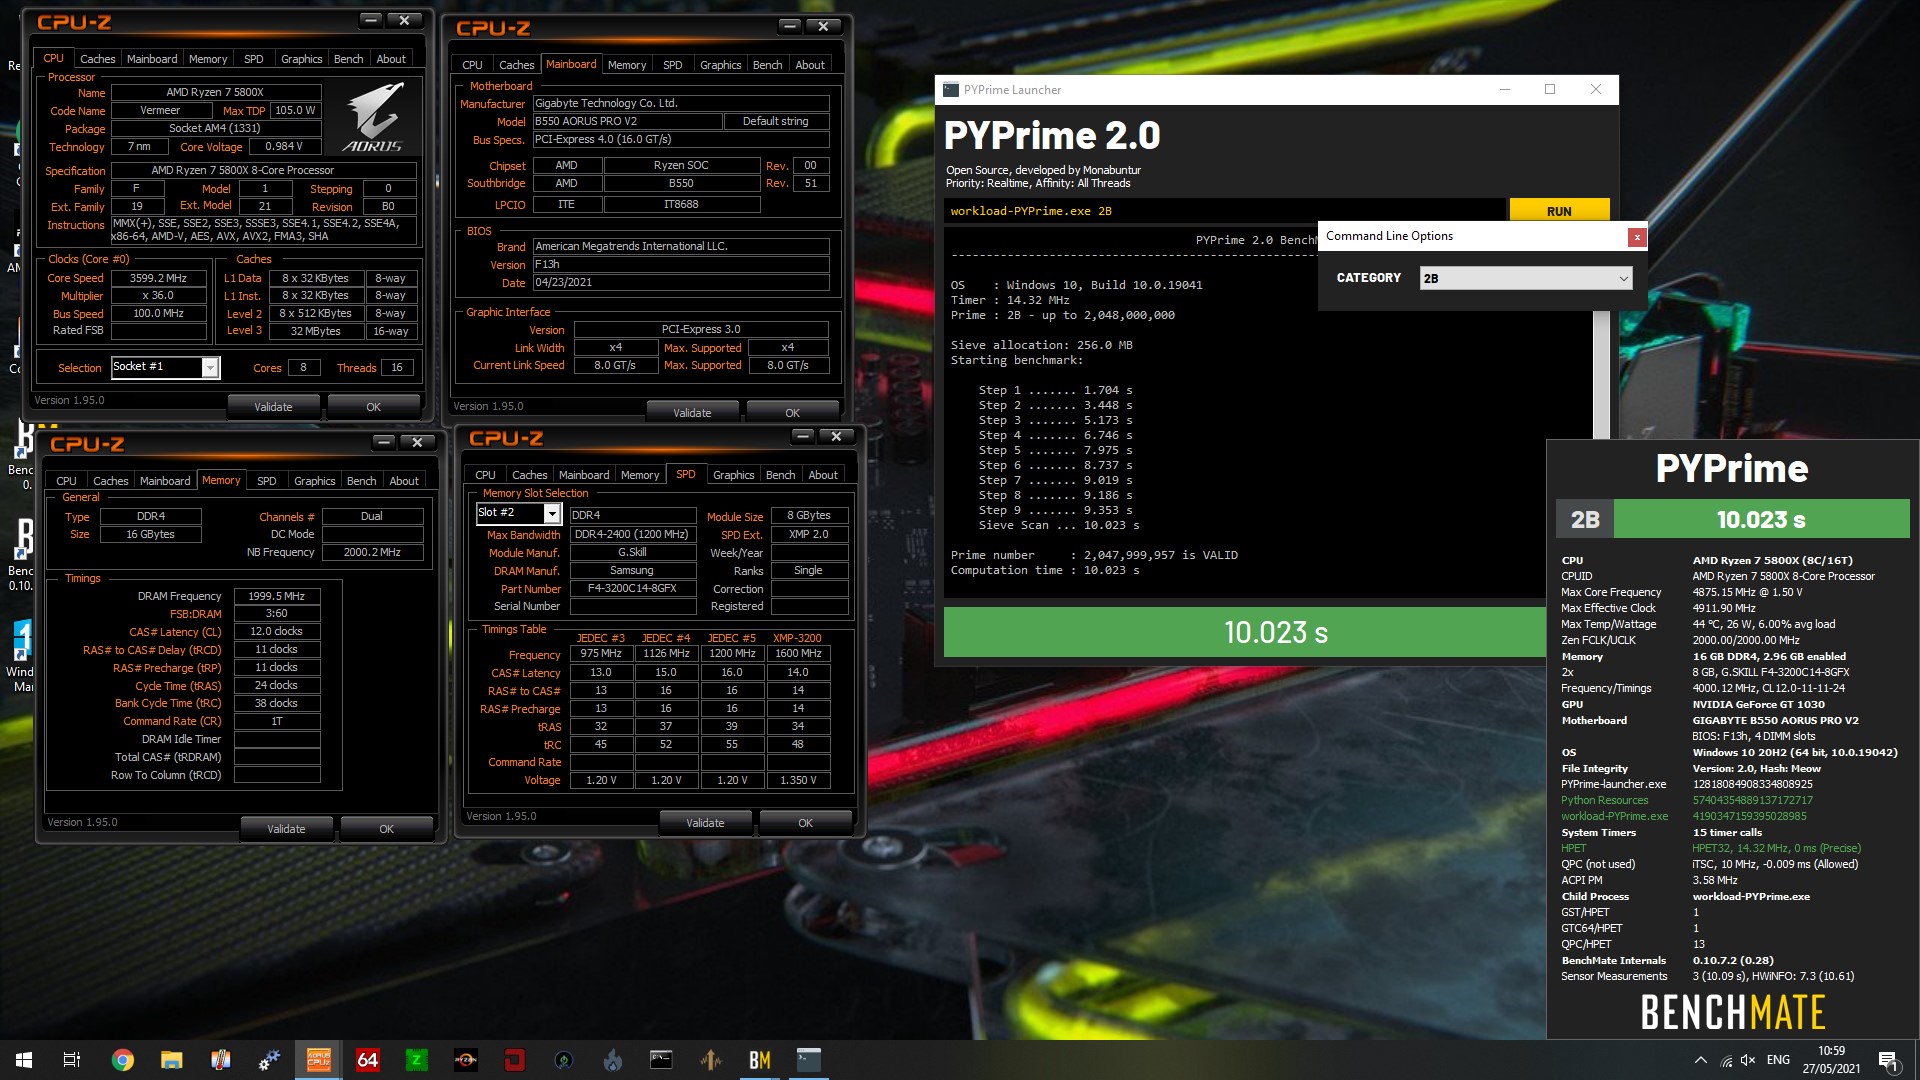The width and height of the screenshot is (1920, 1080).
Task: Show hidden system tray icons
Action: point(1700,1060)
